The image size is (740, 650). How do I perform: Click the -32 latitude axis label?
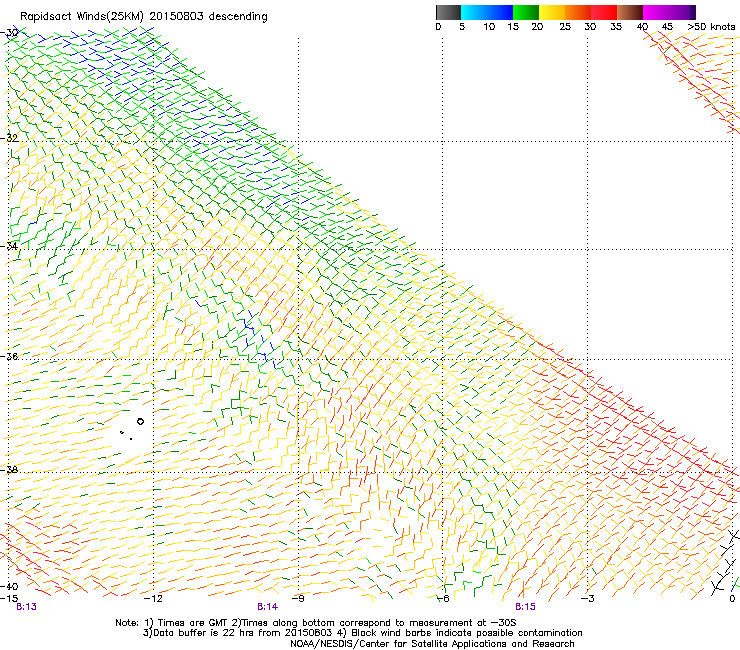pos(9,138)
